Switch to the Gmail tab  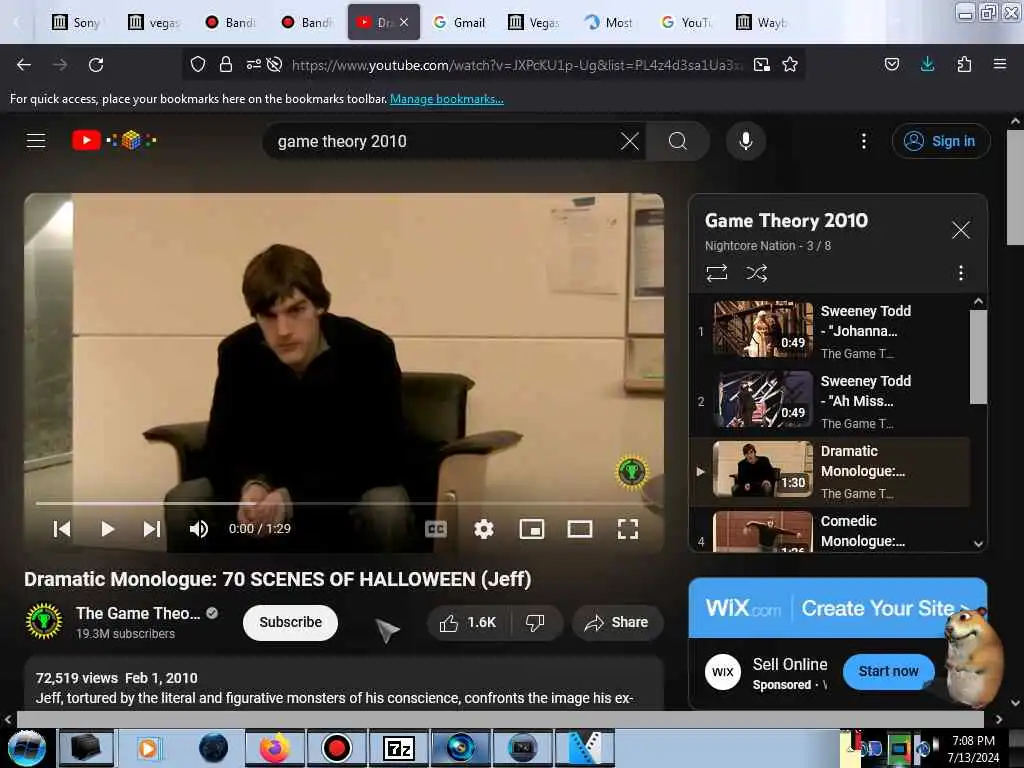pyautogui.click(x=459, y=22)
